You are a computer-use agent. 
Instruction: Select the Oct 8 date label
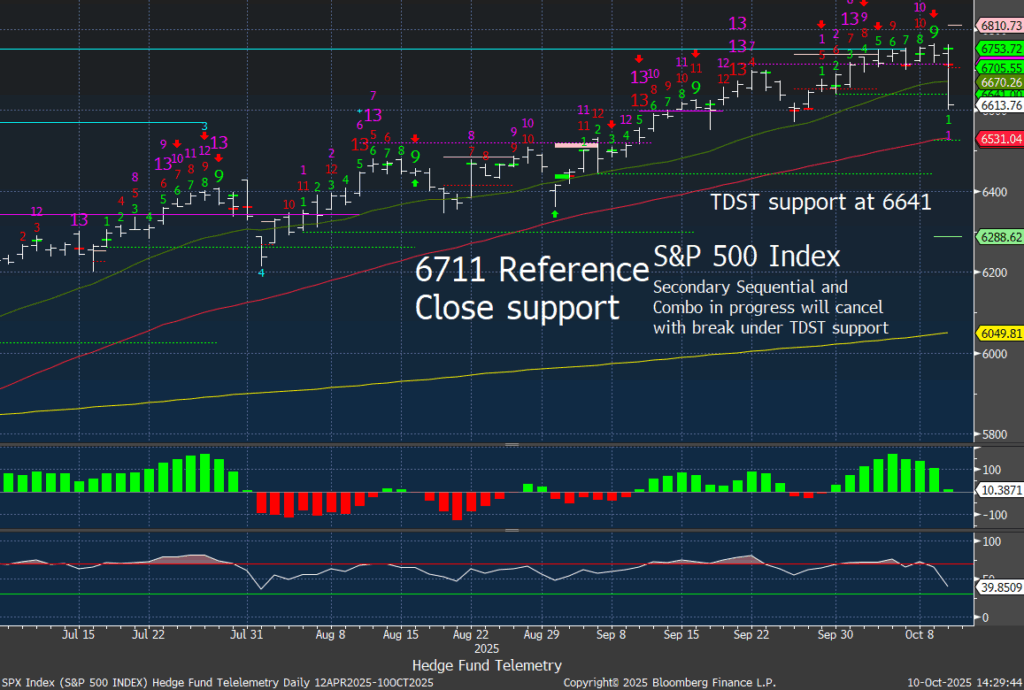coord(909,634)
